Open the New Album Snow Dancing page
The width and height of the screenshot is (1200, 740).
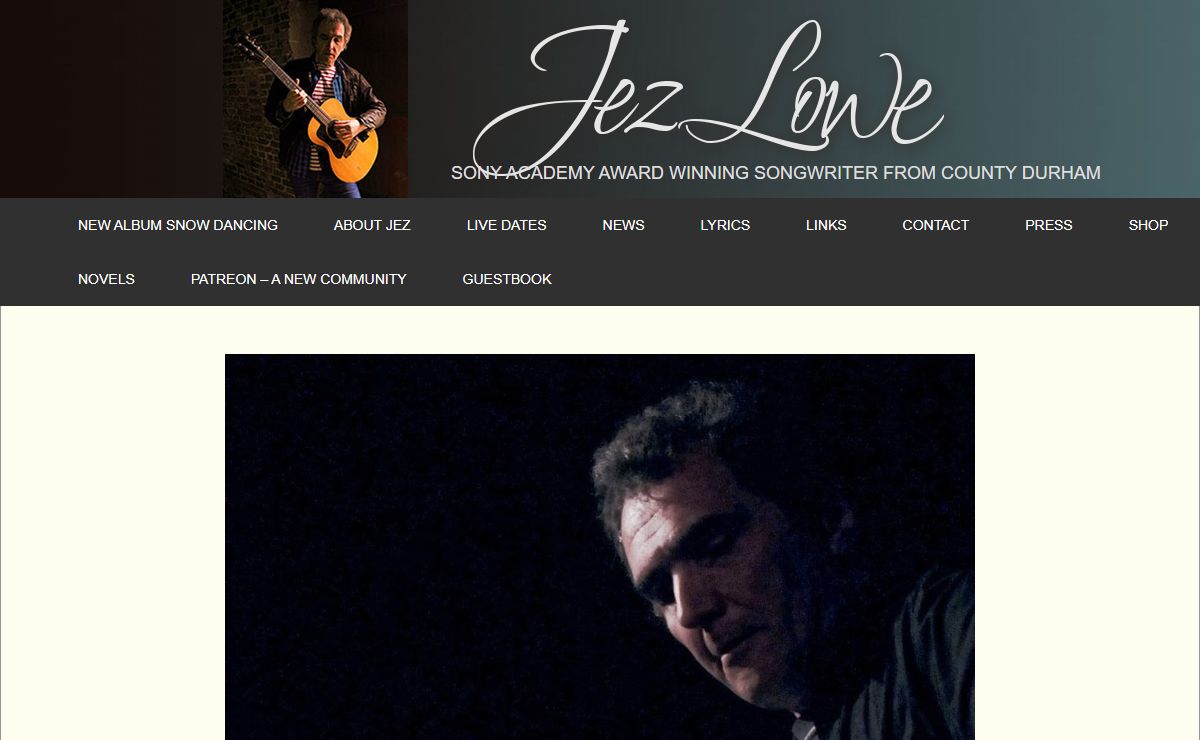click(x=178, y=225)
